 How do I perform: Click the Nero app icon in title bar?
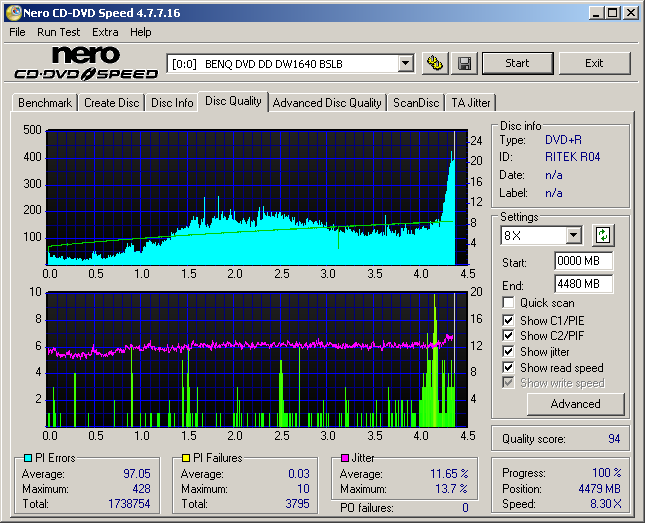[11, 13]
